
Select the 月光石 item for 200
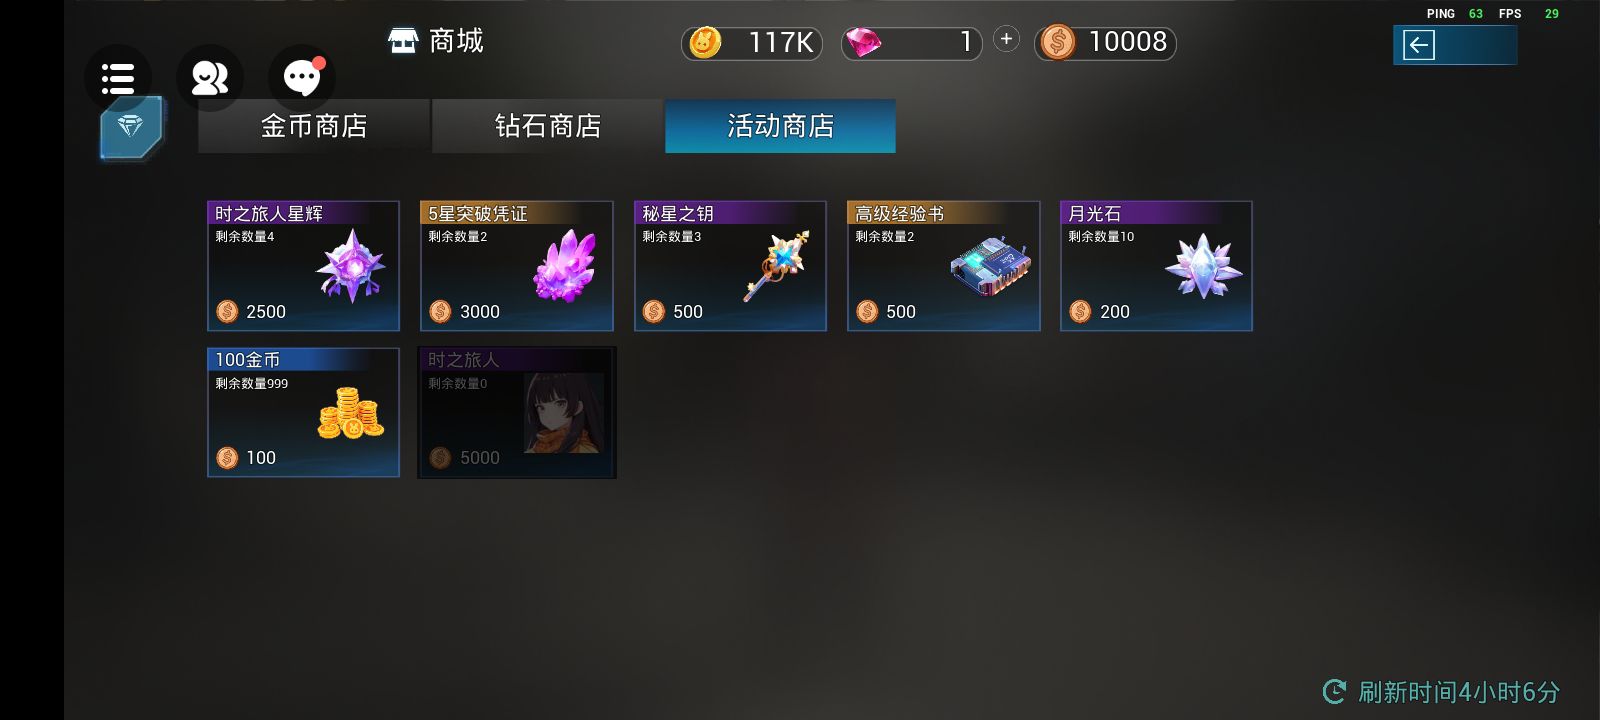pyautogui.click(x=1156, y=266)
